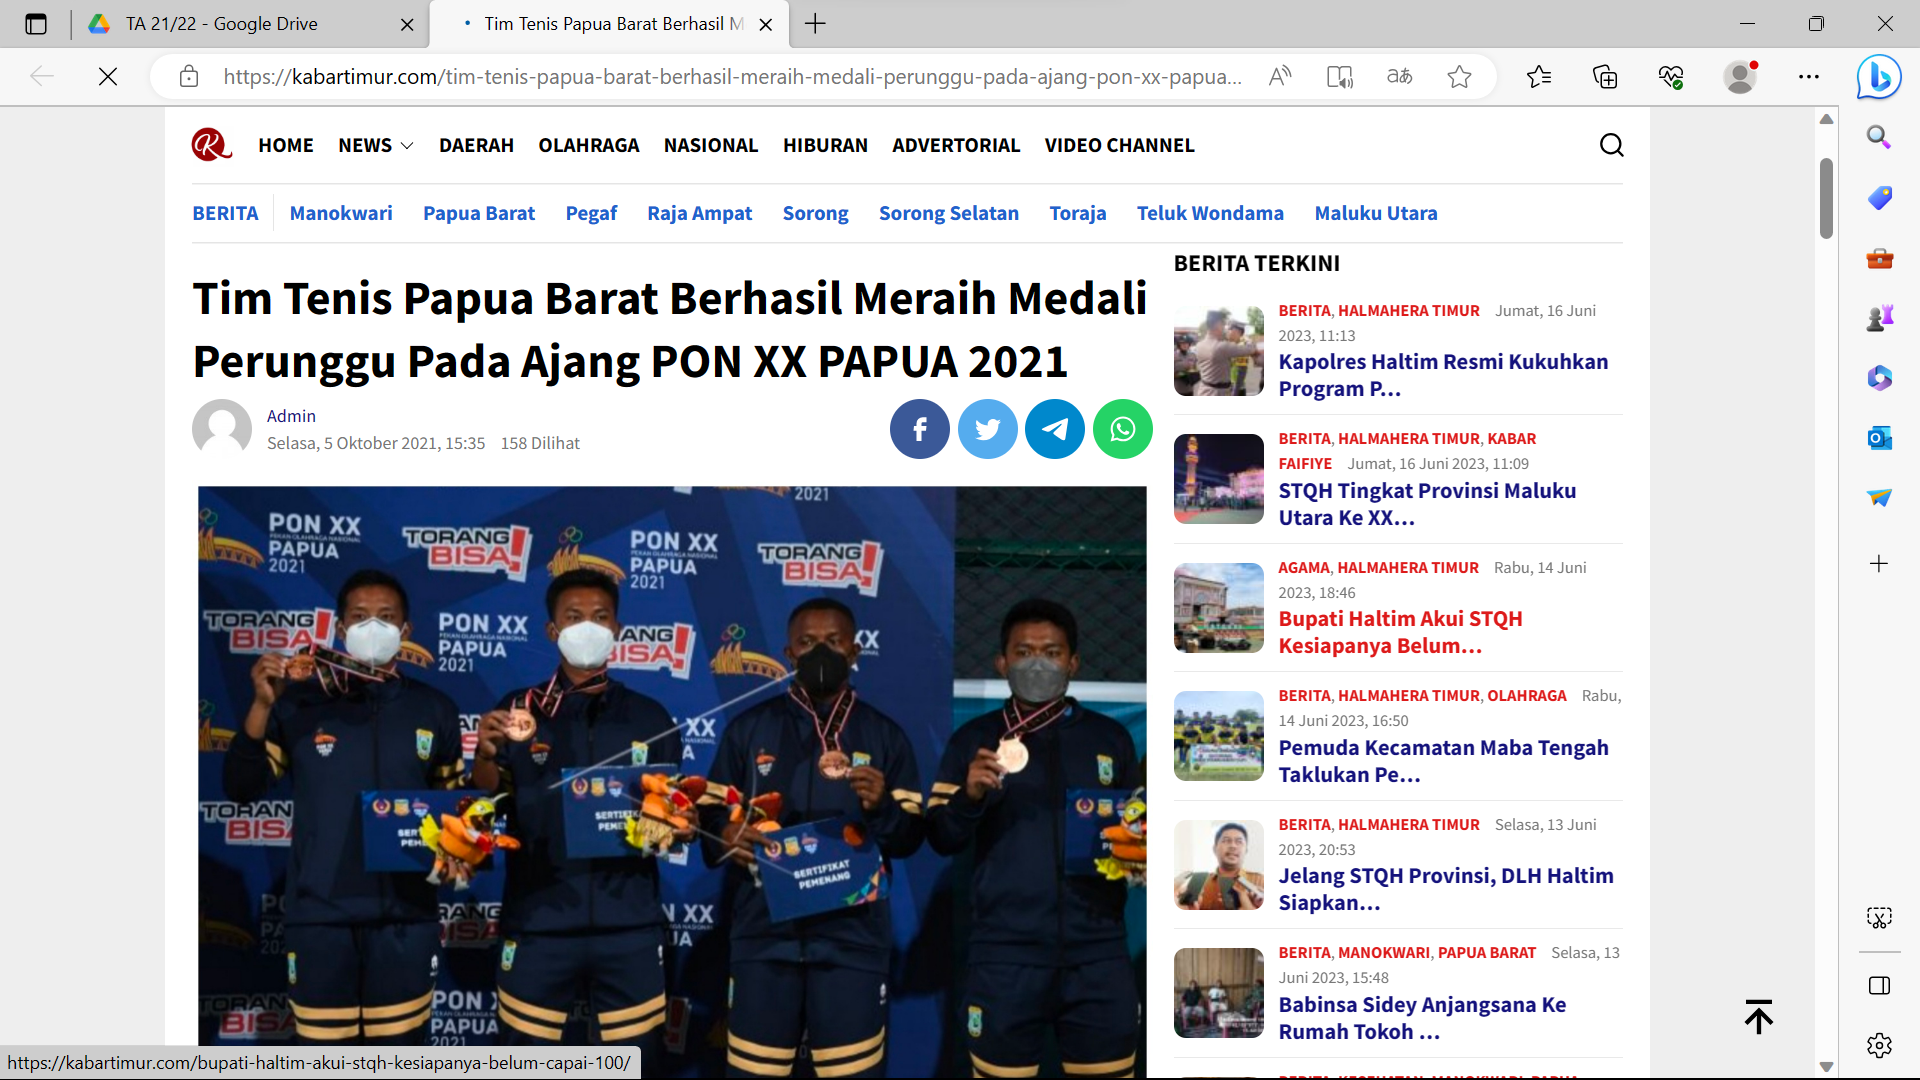Open a new browser tab
The width and height of the screenshot is (1920, 1080).
point(816,24)
